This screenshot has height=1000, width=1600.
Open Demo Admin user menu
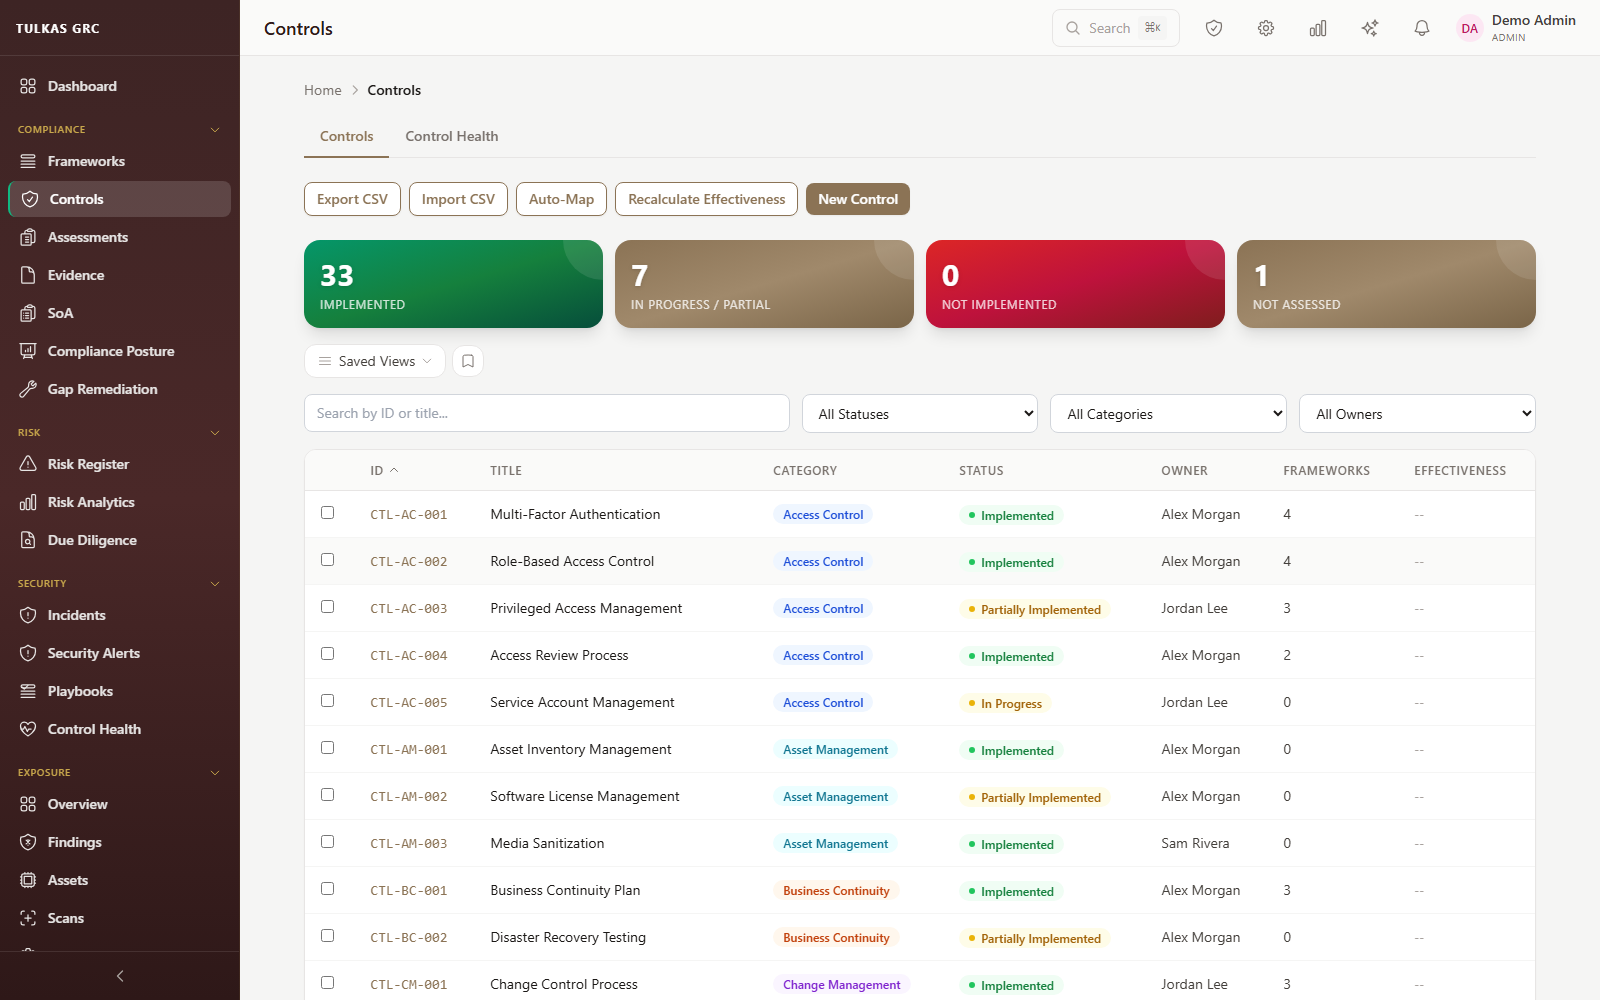1516,28
